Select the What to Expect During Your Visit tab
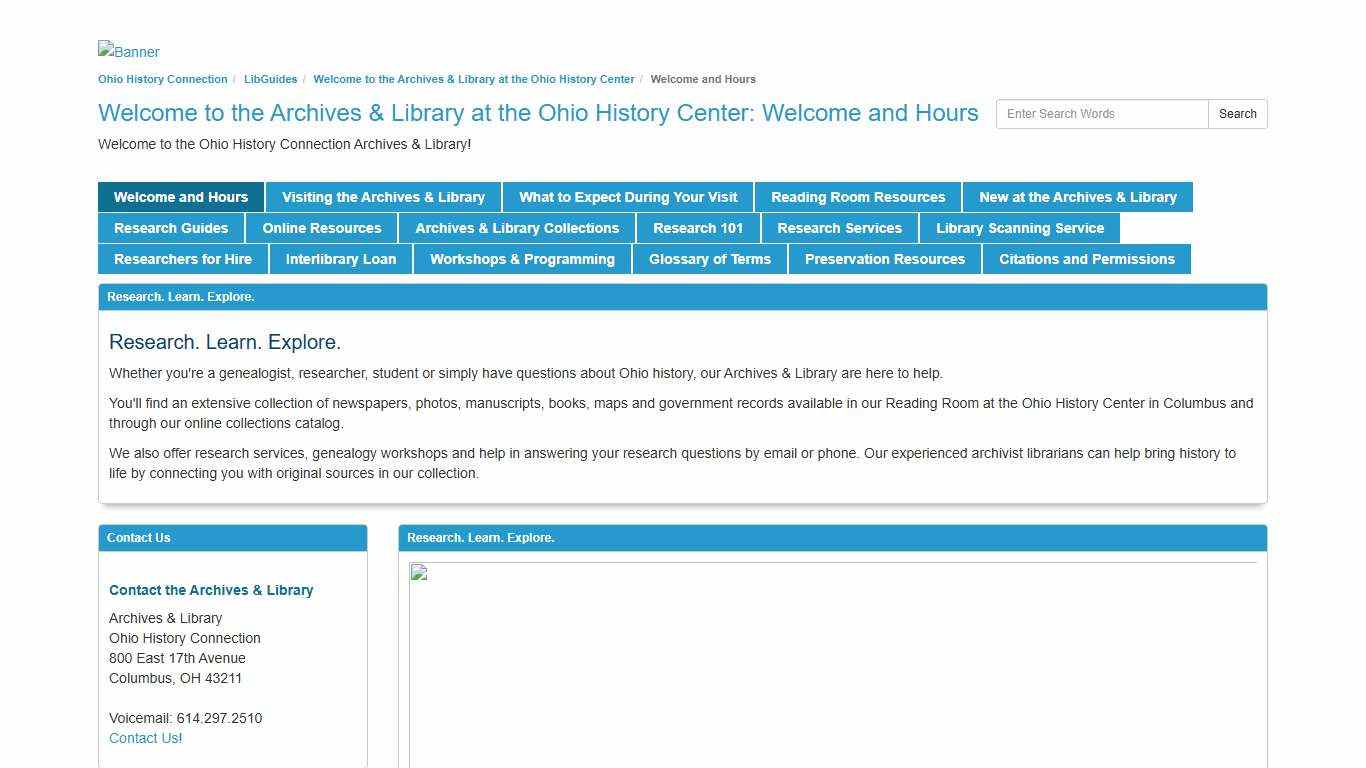Image resolution: width=1366 pixels, height=768 pixels. [627, 197]
